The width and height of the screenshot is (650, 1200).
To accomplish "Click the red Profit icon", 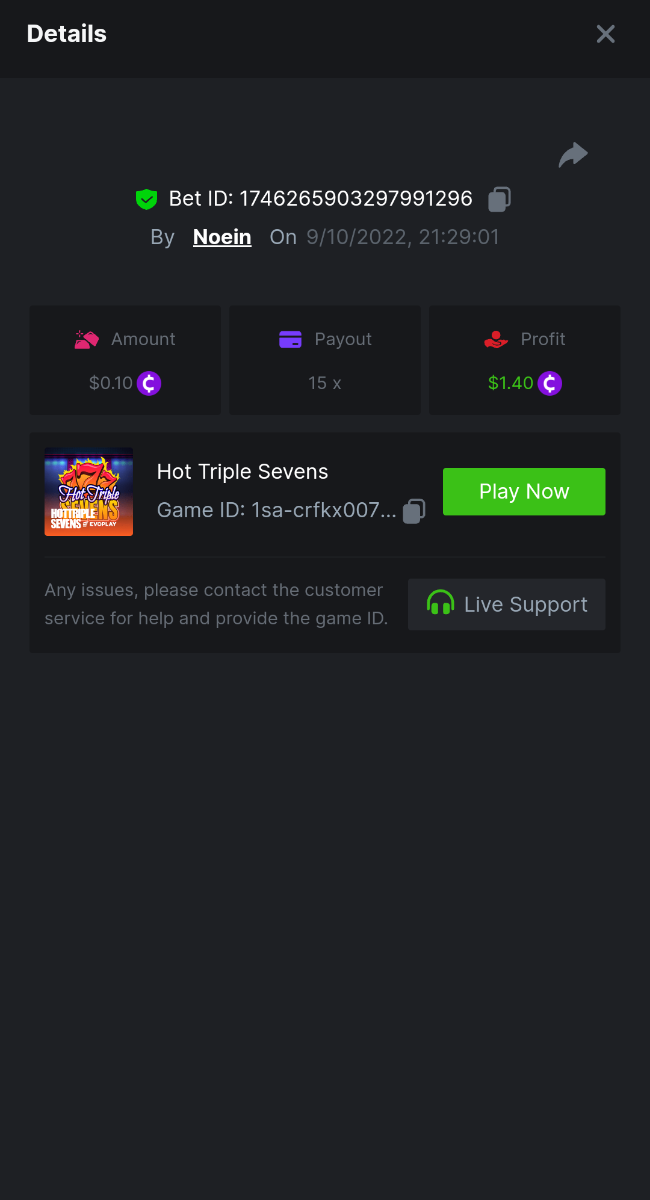I will coord(496,340).
